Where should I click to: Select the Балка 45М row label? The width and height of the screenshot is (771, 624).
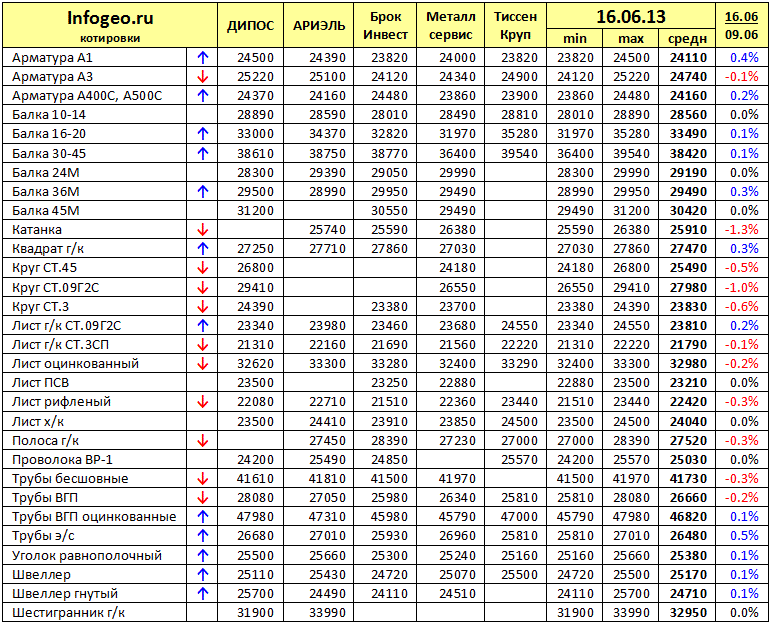46,210
